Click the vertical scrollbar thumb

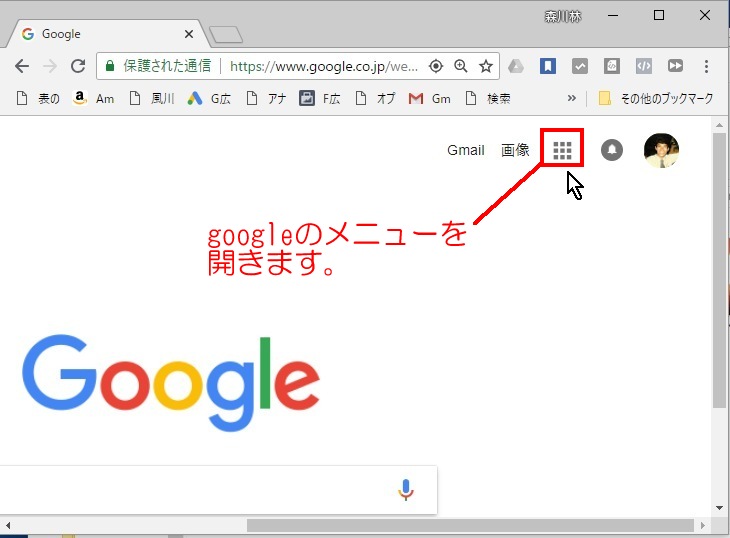pos(719,271)
